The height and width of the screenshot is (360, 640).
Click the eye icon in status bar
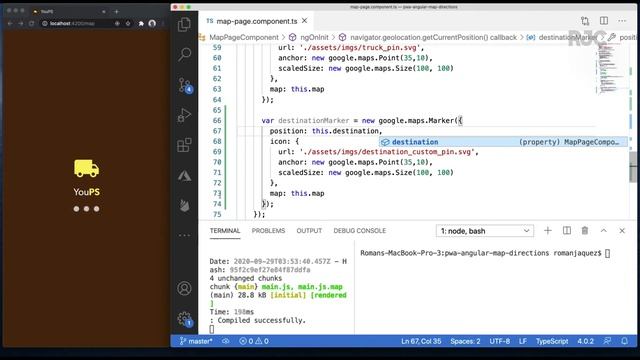click(226, 341)
